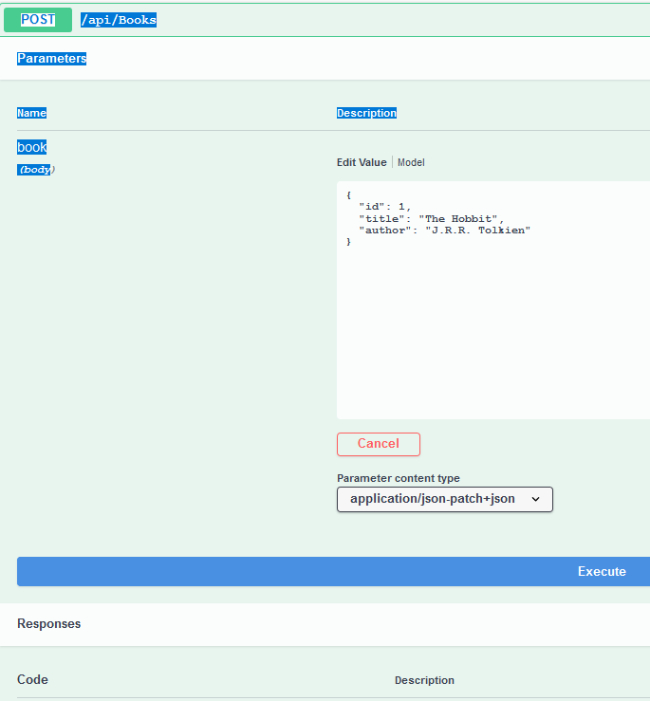Click the (body) parameter location label
Viewport: 650px width, 701px height.
(x=36, y=169)
